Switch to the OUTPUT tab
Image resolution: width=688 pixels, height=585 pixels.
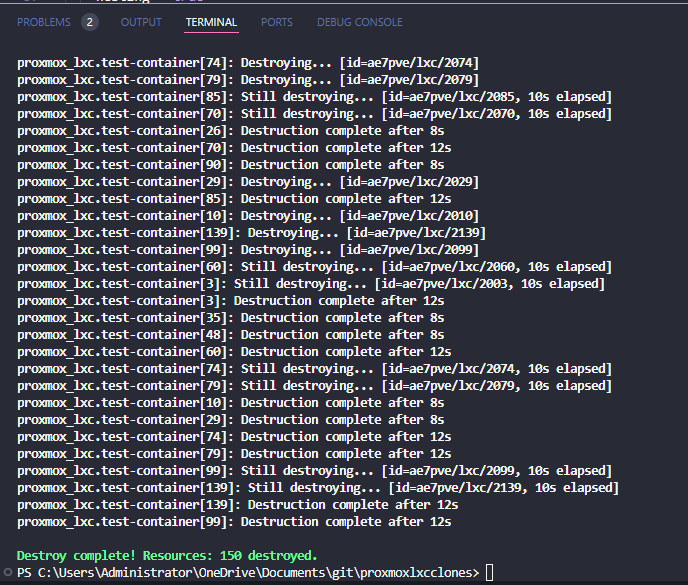pos(141,22)
